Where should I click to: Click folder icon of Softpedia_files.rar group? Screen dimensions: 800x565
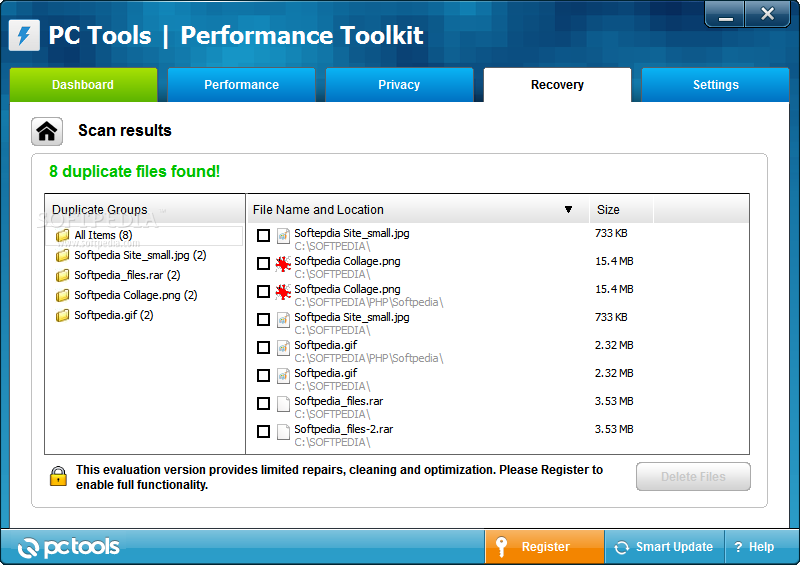(62, 276)
